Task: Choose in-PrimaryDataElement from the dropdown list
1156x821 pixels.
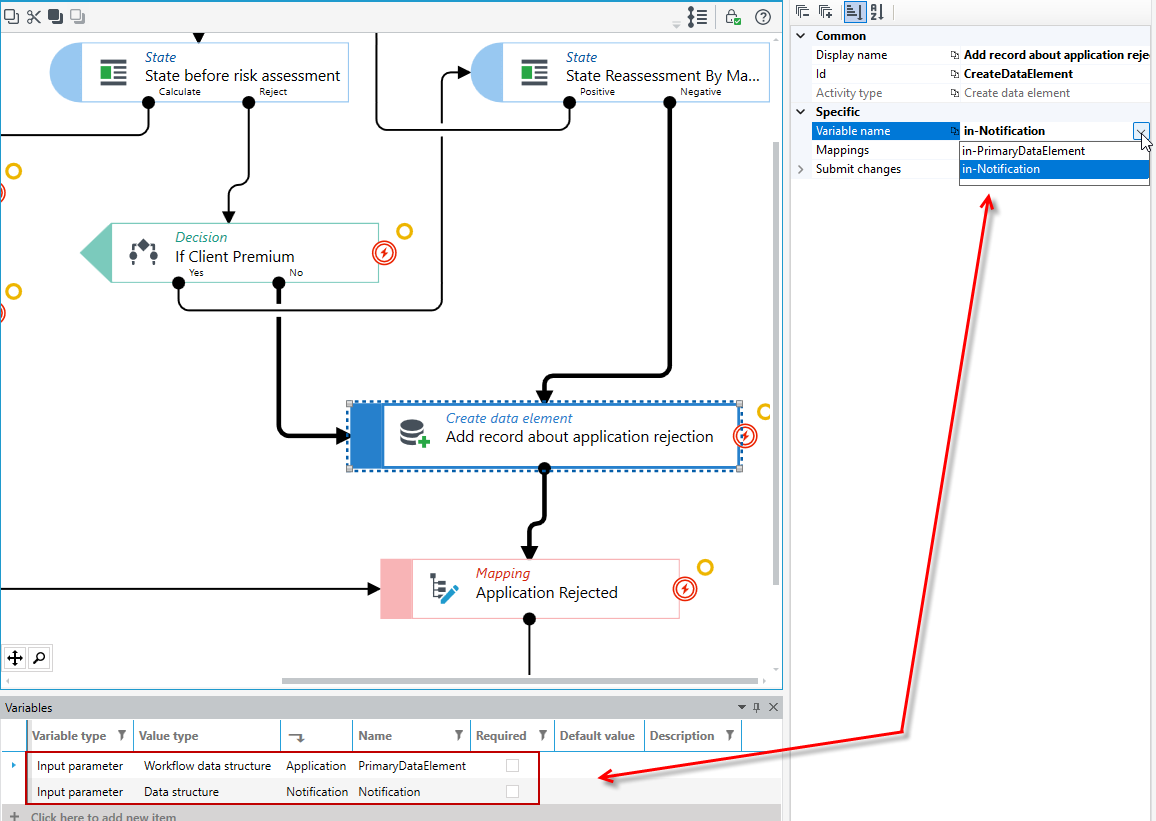Action: pyautogui.click(x=1054, y=151)
